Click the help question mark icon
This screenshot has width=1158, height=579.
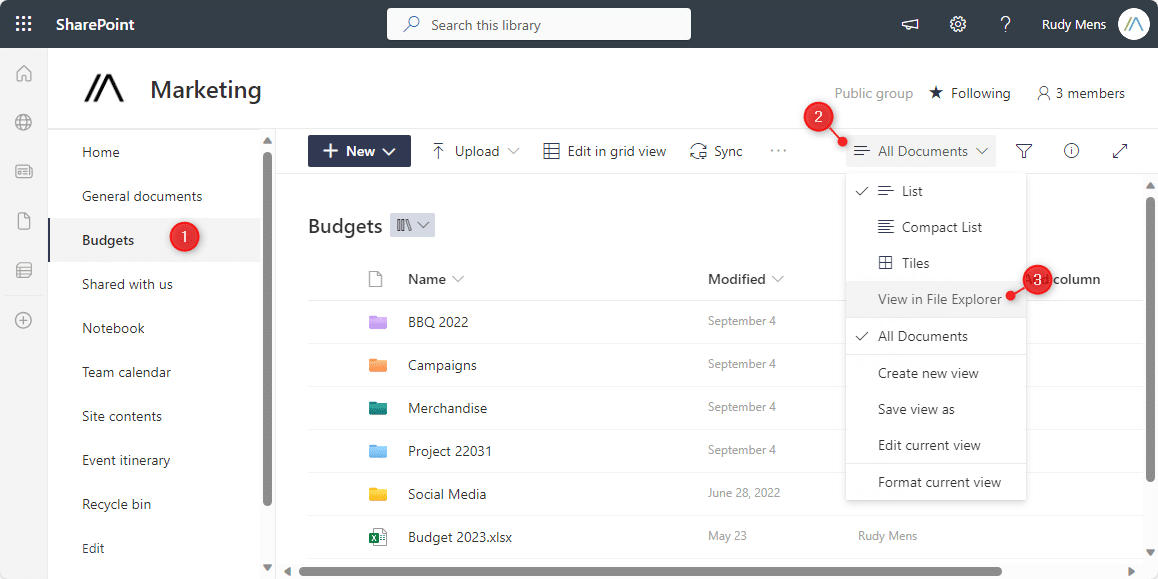[x=1005, y=24]
